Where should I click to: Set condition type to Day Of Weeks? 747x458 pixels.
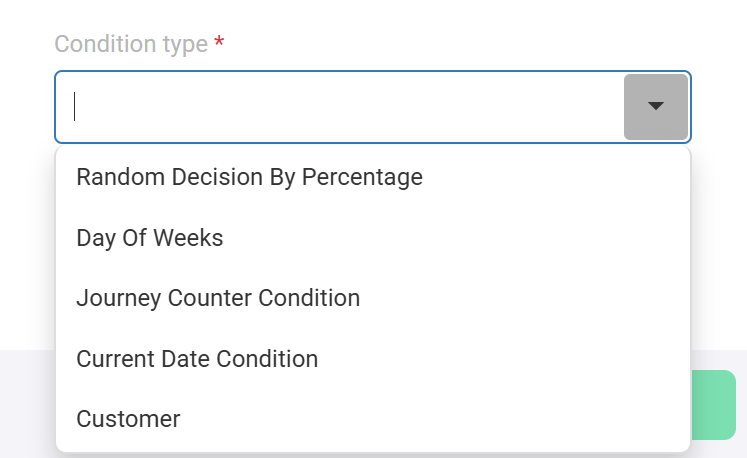coord(150,238)
